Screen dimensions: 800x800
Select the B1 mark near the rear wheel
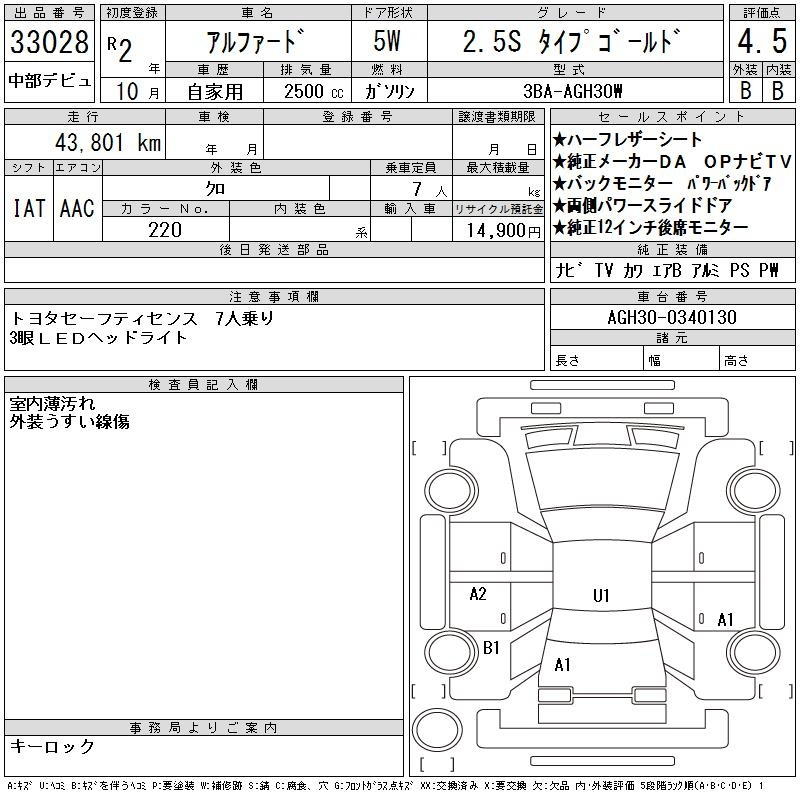(491, 648)
